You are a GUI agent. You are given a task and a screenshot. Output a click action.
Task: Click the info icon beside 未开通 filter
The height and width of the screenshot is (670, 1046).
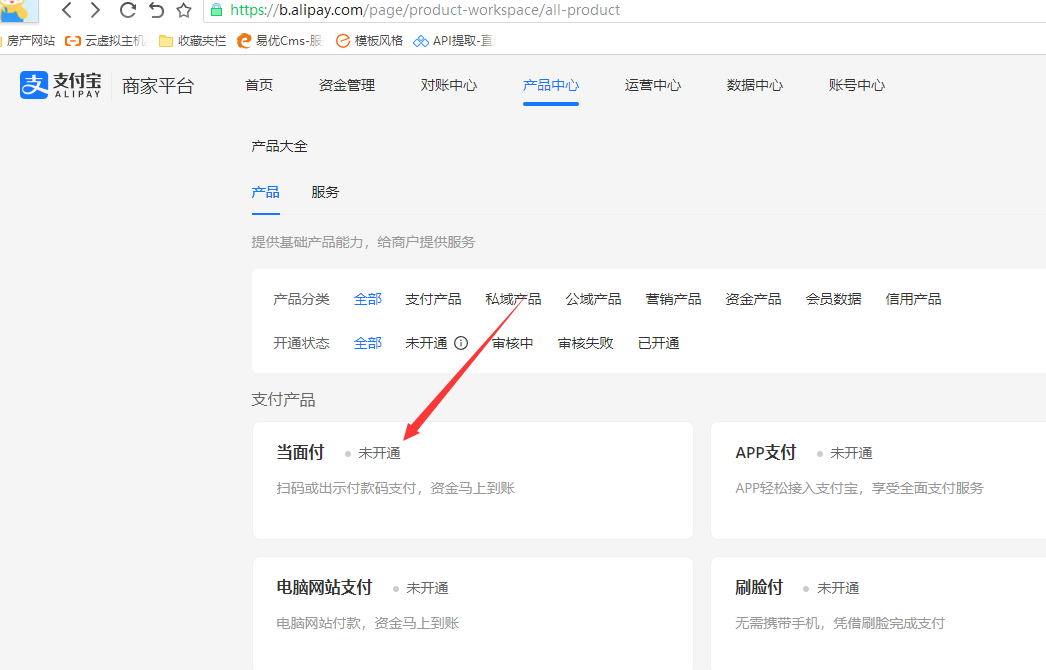click(x=461, y=343)
